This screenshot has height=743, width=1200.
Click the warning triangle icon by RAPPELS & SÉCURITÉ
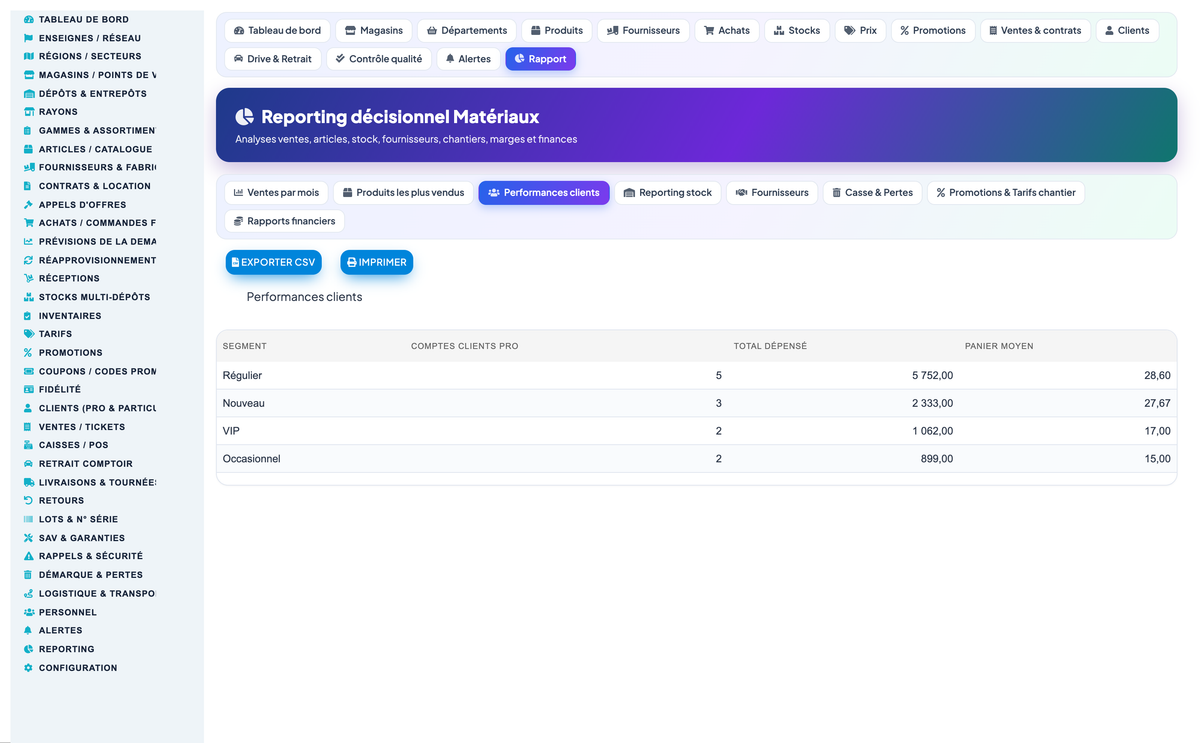[29, 556]
